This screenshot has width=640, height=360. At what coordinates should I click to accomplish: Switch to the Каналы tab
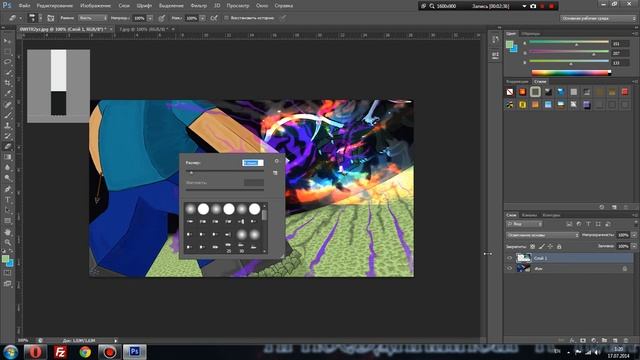[x=529, y=215]
